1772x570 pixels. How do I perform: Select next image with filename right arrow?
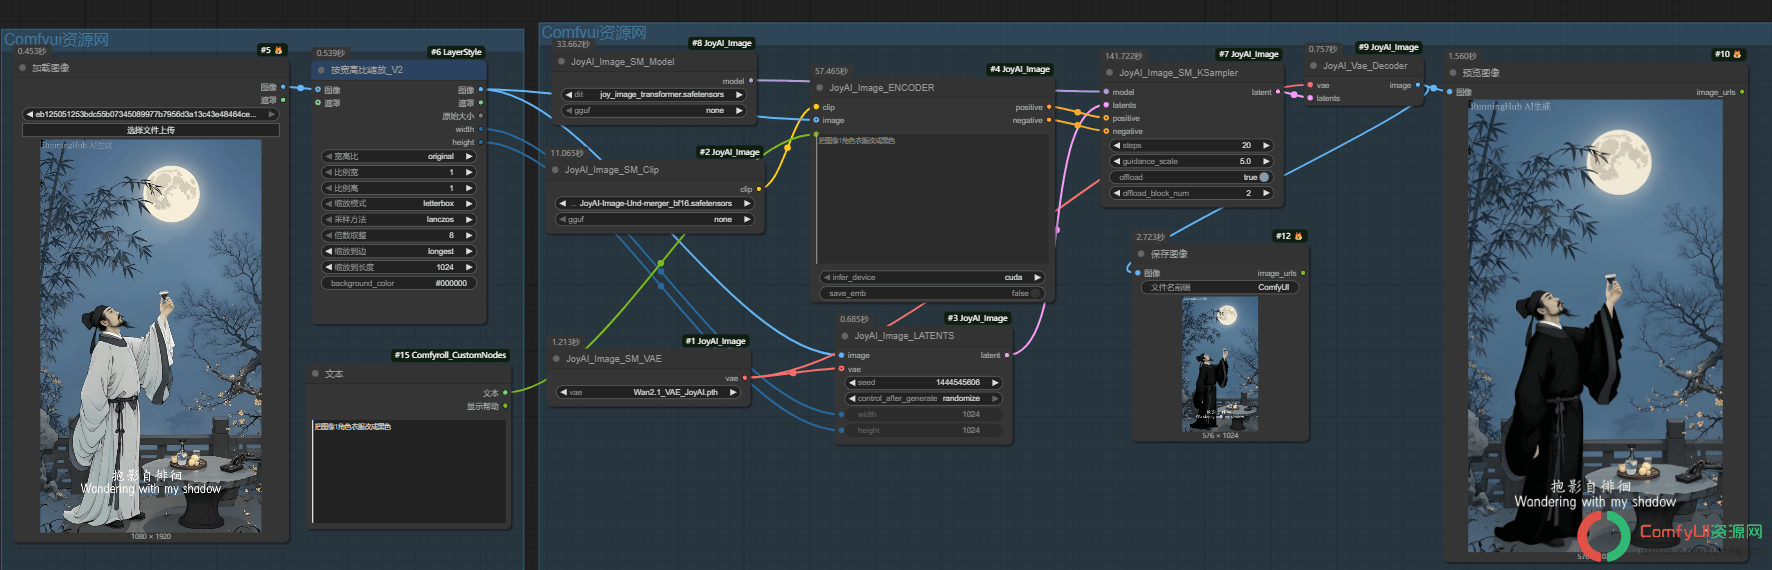271,114
